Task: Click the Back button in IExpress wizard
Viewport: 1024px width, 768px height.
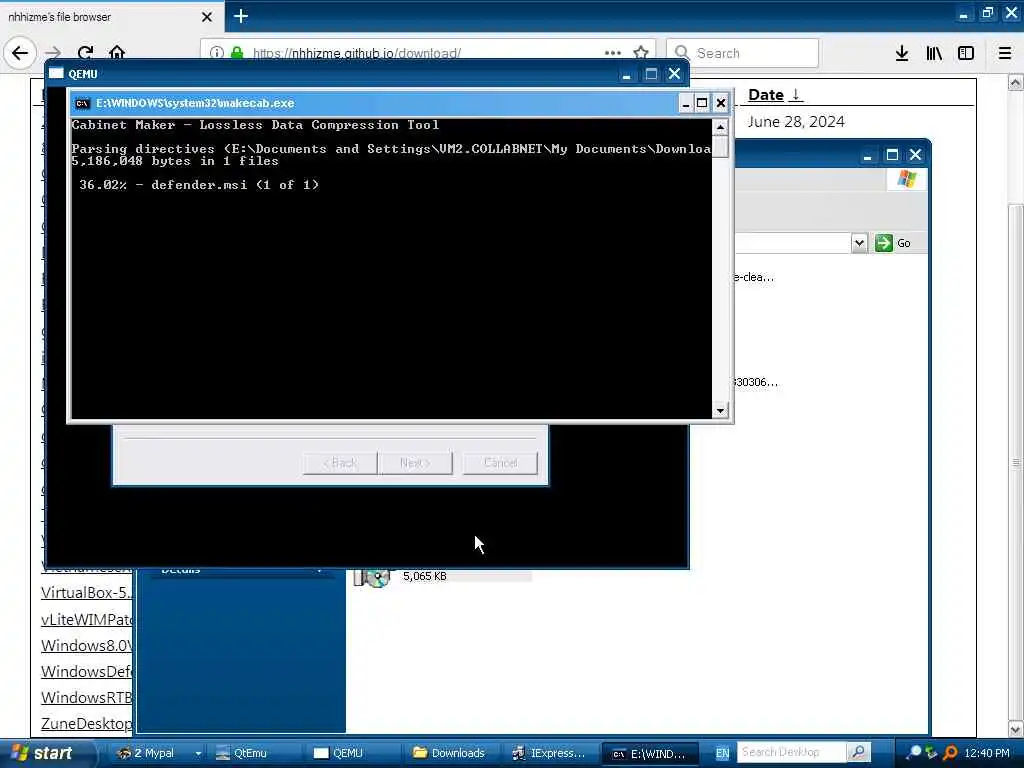Action: [340, 462]
